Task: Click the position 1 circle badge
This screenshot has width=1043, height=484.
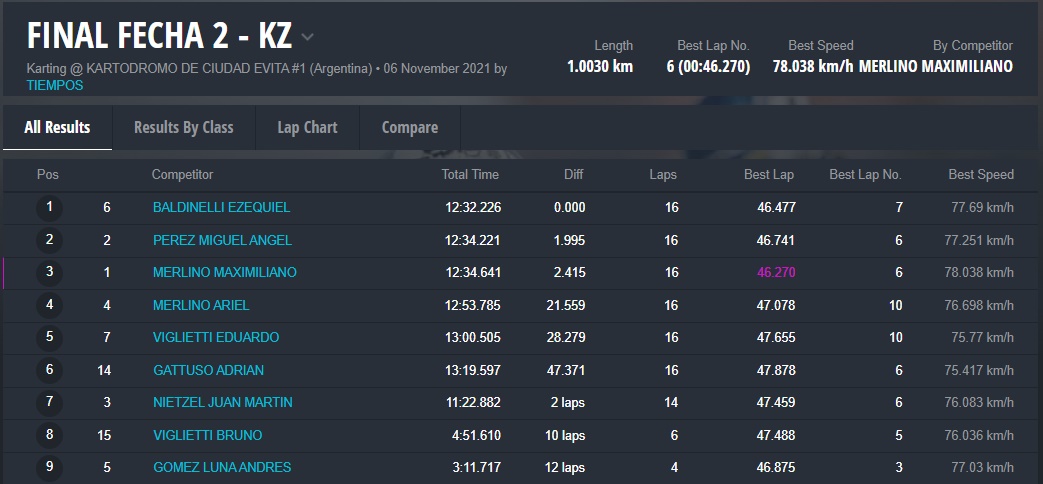Action: tap(48, 208)
